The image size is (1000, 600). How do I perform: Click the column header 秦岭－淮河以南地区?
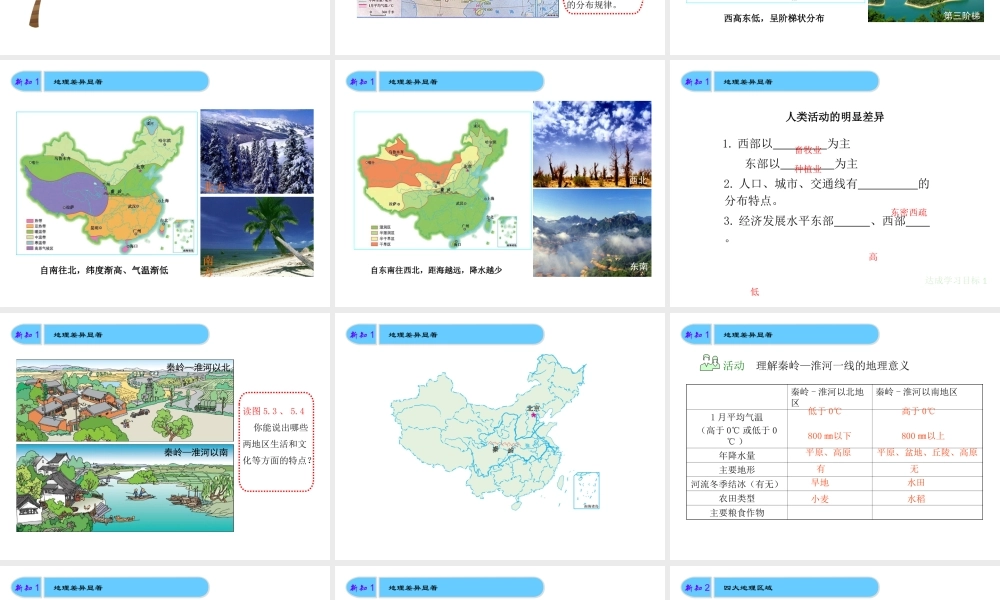[916, 392]
